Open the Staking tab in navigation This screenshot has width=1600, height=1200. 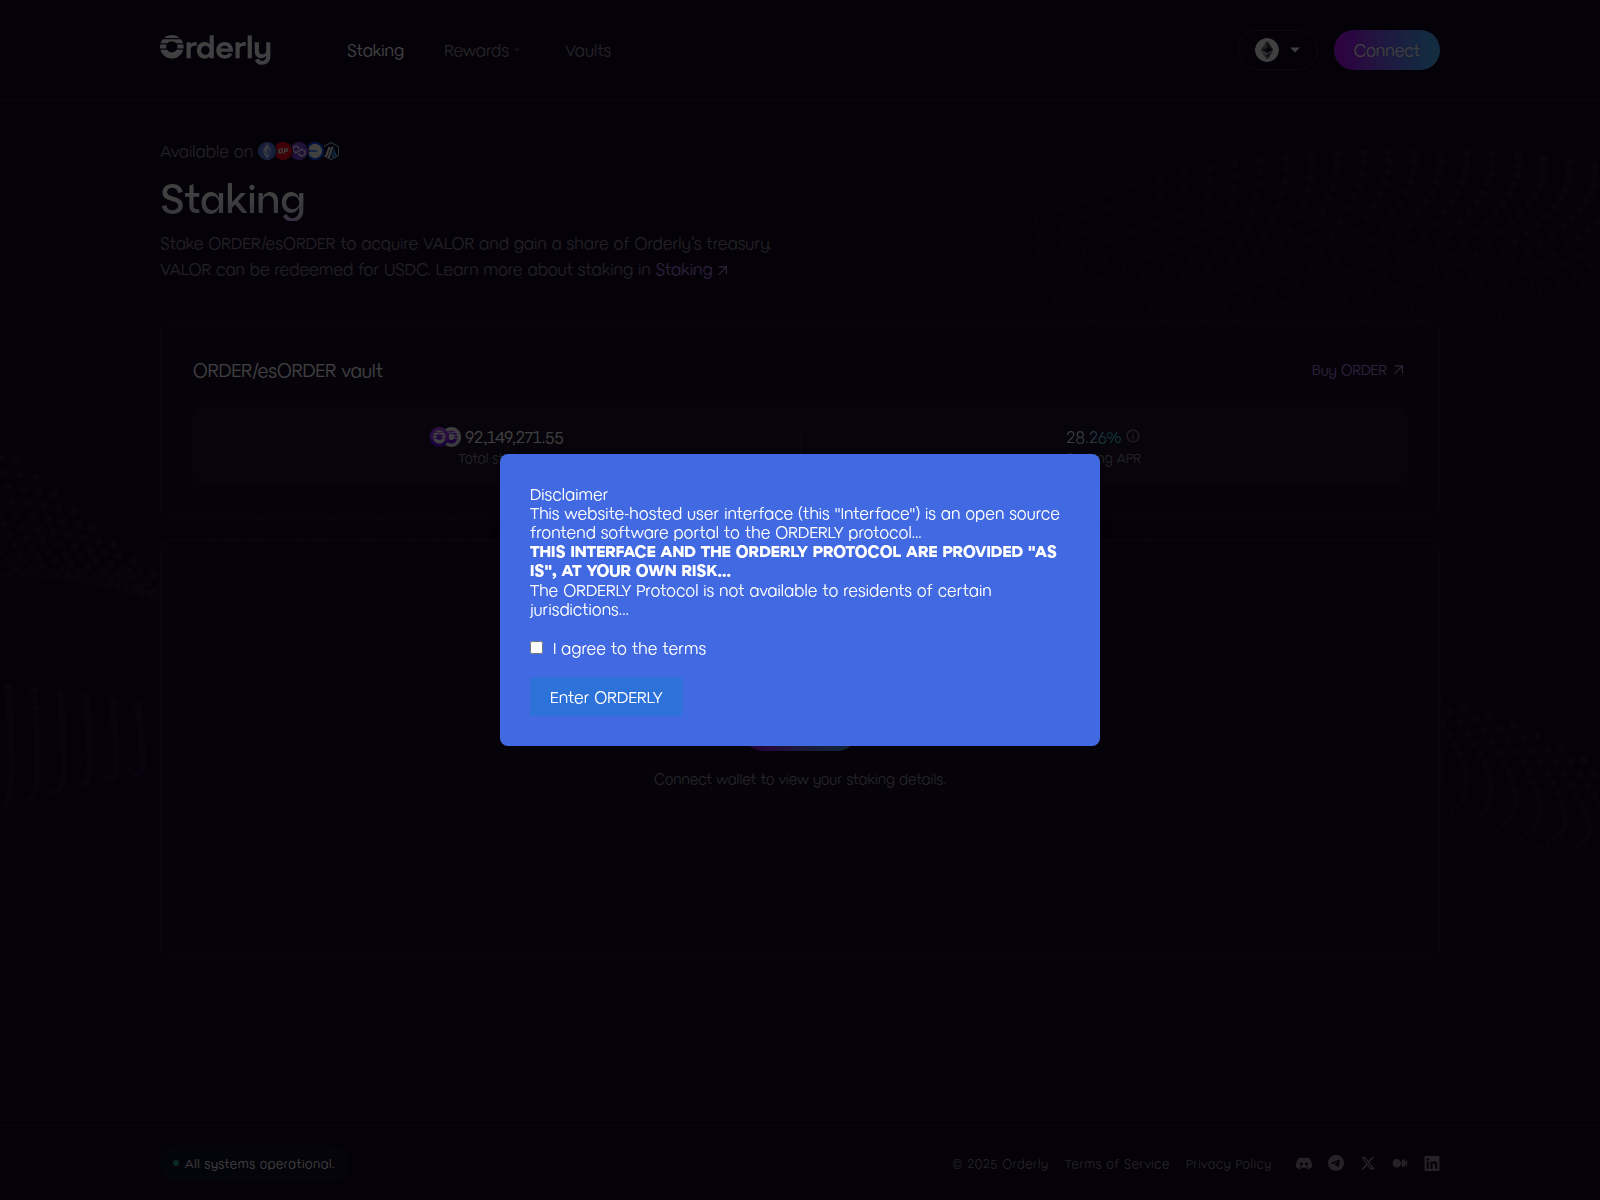(375, 51)
